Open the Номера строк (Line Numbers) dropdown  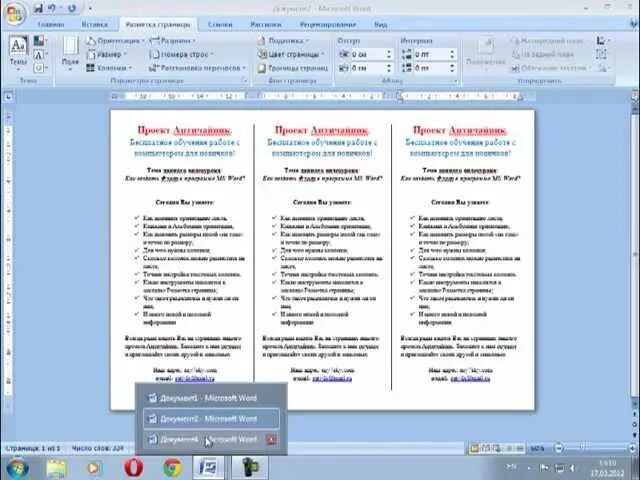[x=182, y=54]
